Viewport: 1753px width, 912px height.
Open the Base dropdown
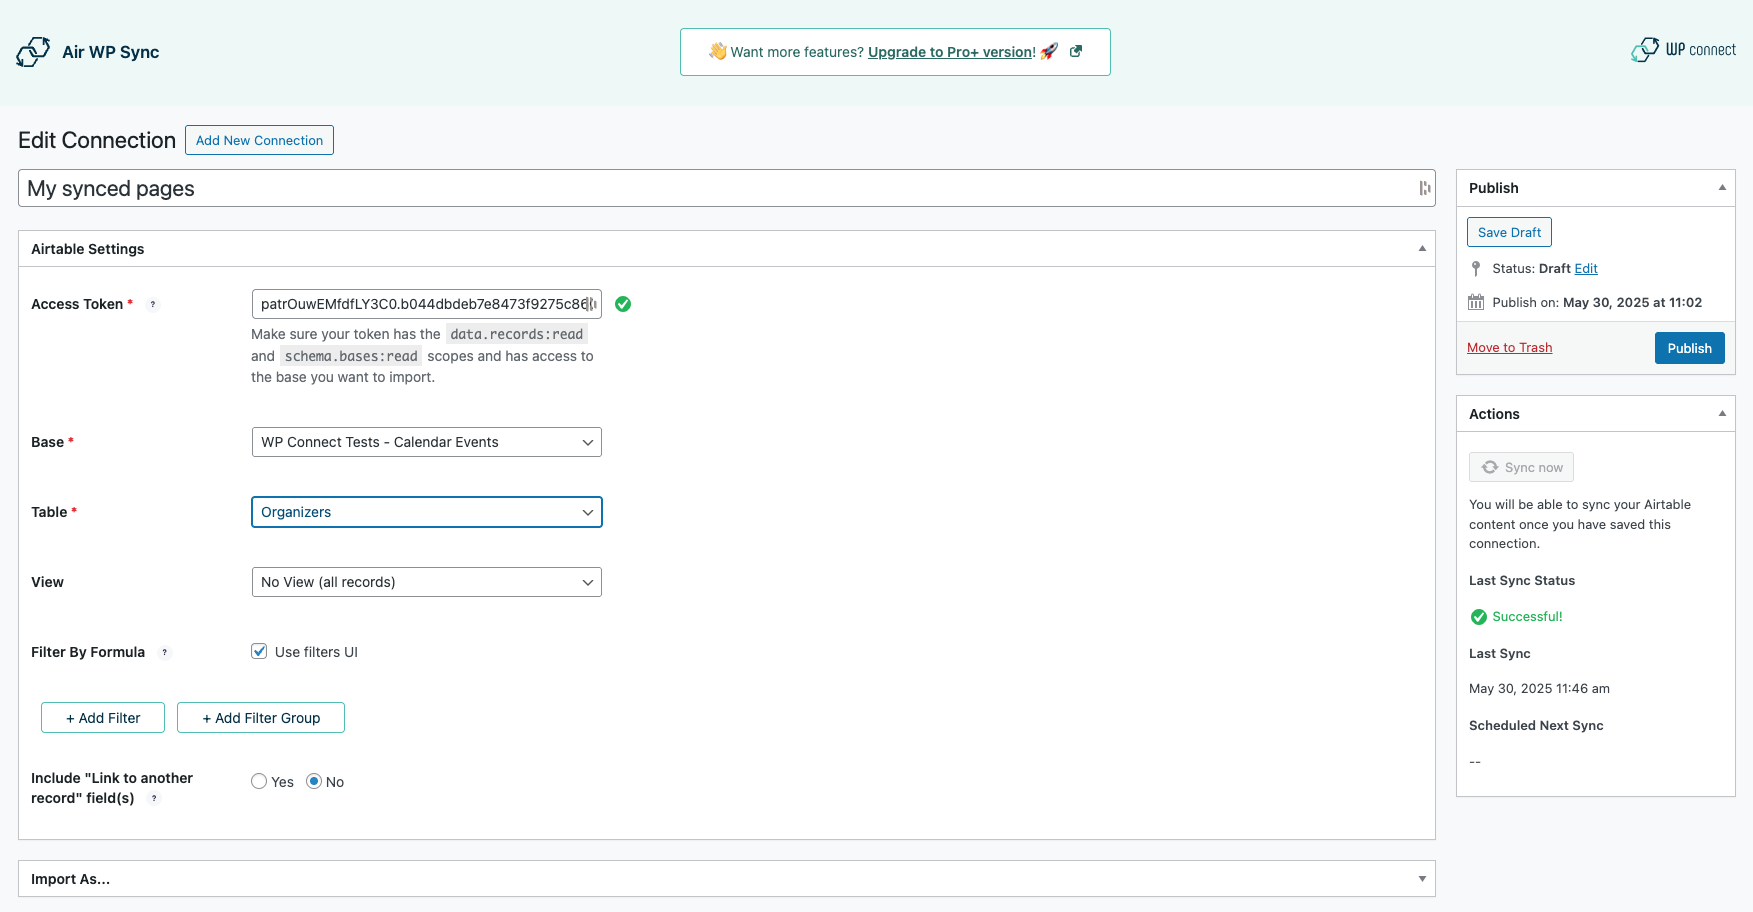click(x=427, y=442)
